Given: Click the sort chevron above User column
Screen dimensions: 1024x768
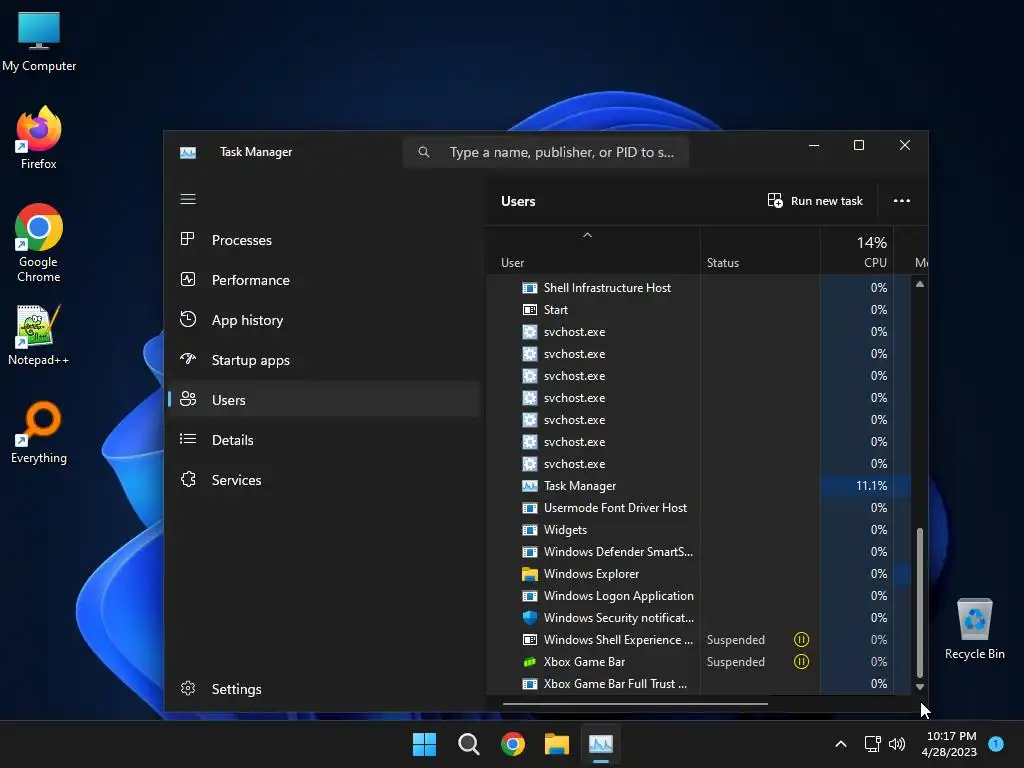Looking at the screenshot, I should 587,235.
